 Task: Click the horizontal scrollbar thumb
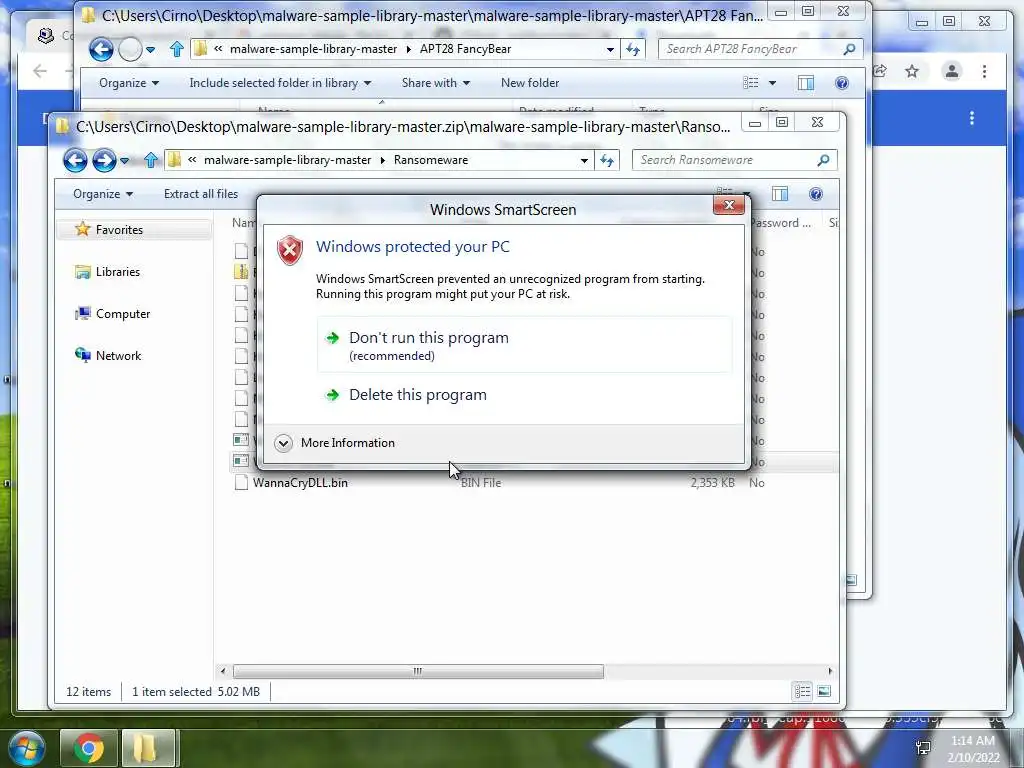click(418, 671)
